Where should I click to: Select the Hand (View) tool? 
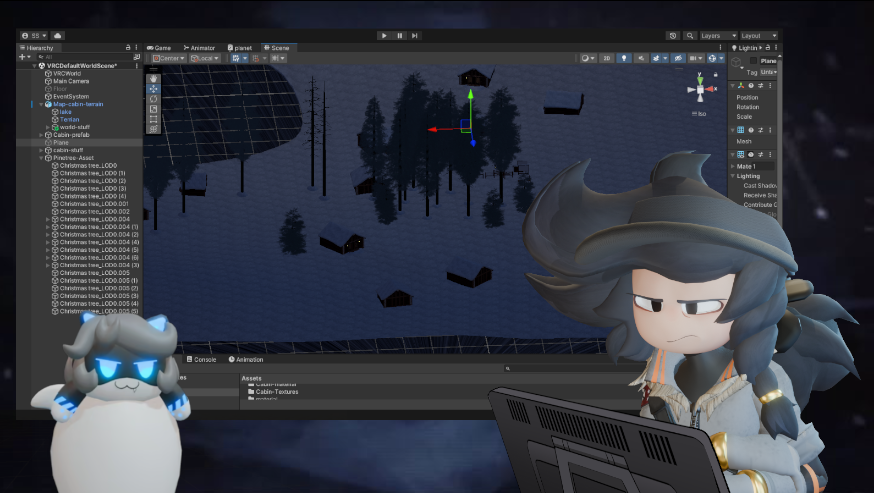click(x=153, y=79)
